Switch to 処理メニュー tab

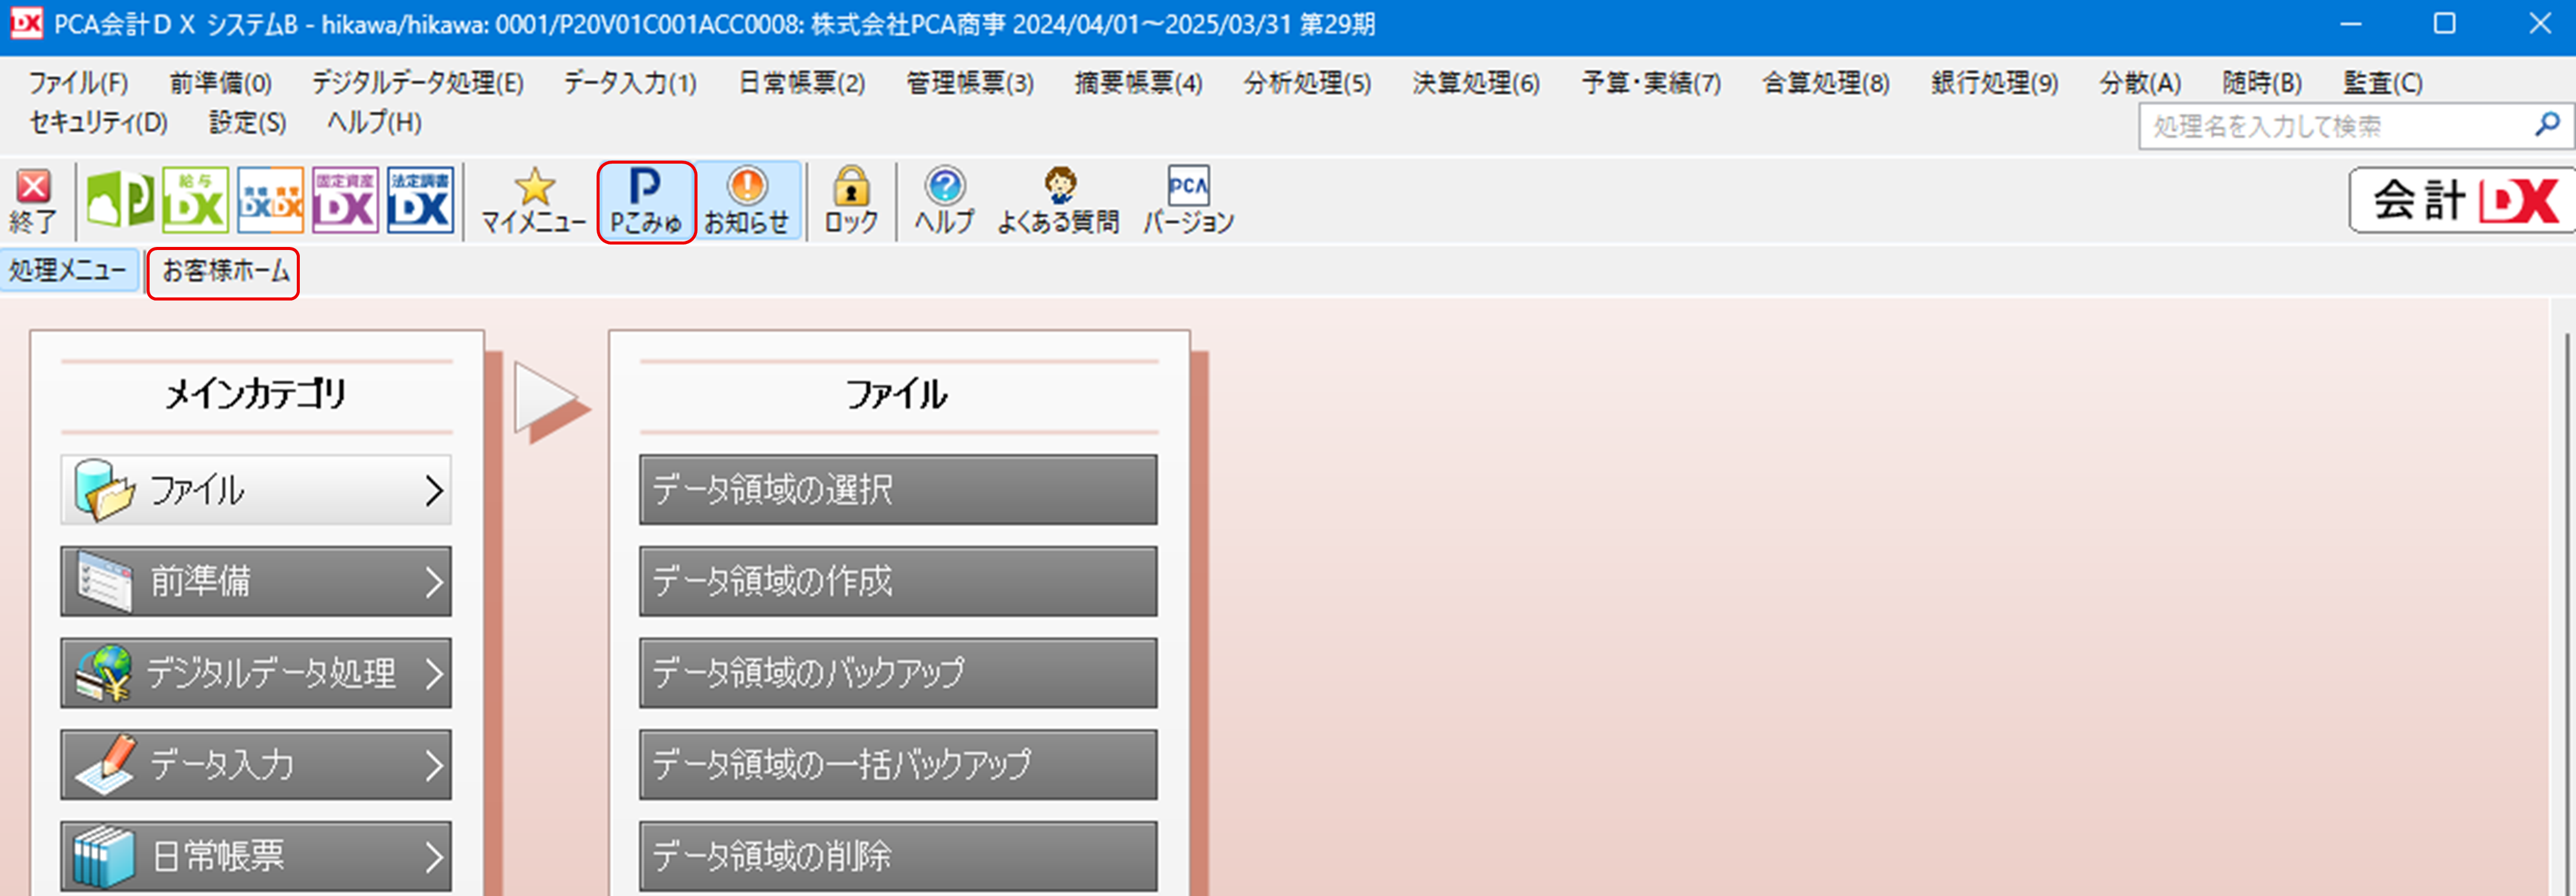coord(68,270)
